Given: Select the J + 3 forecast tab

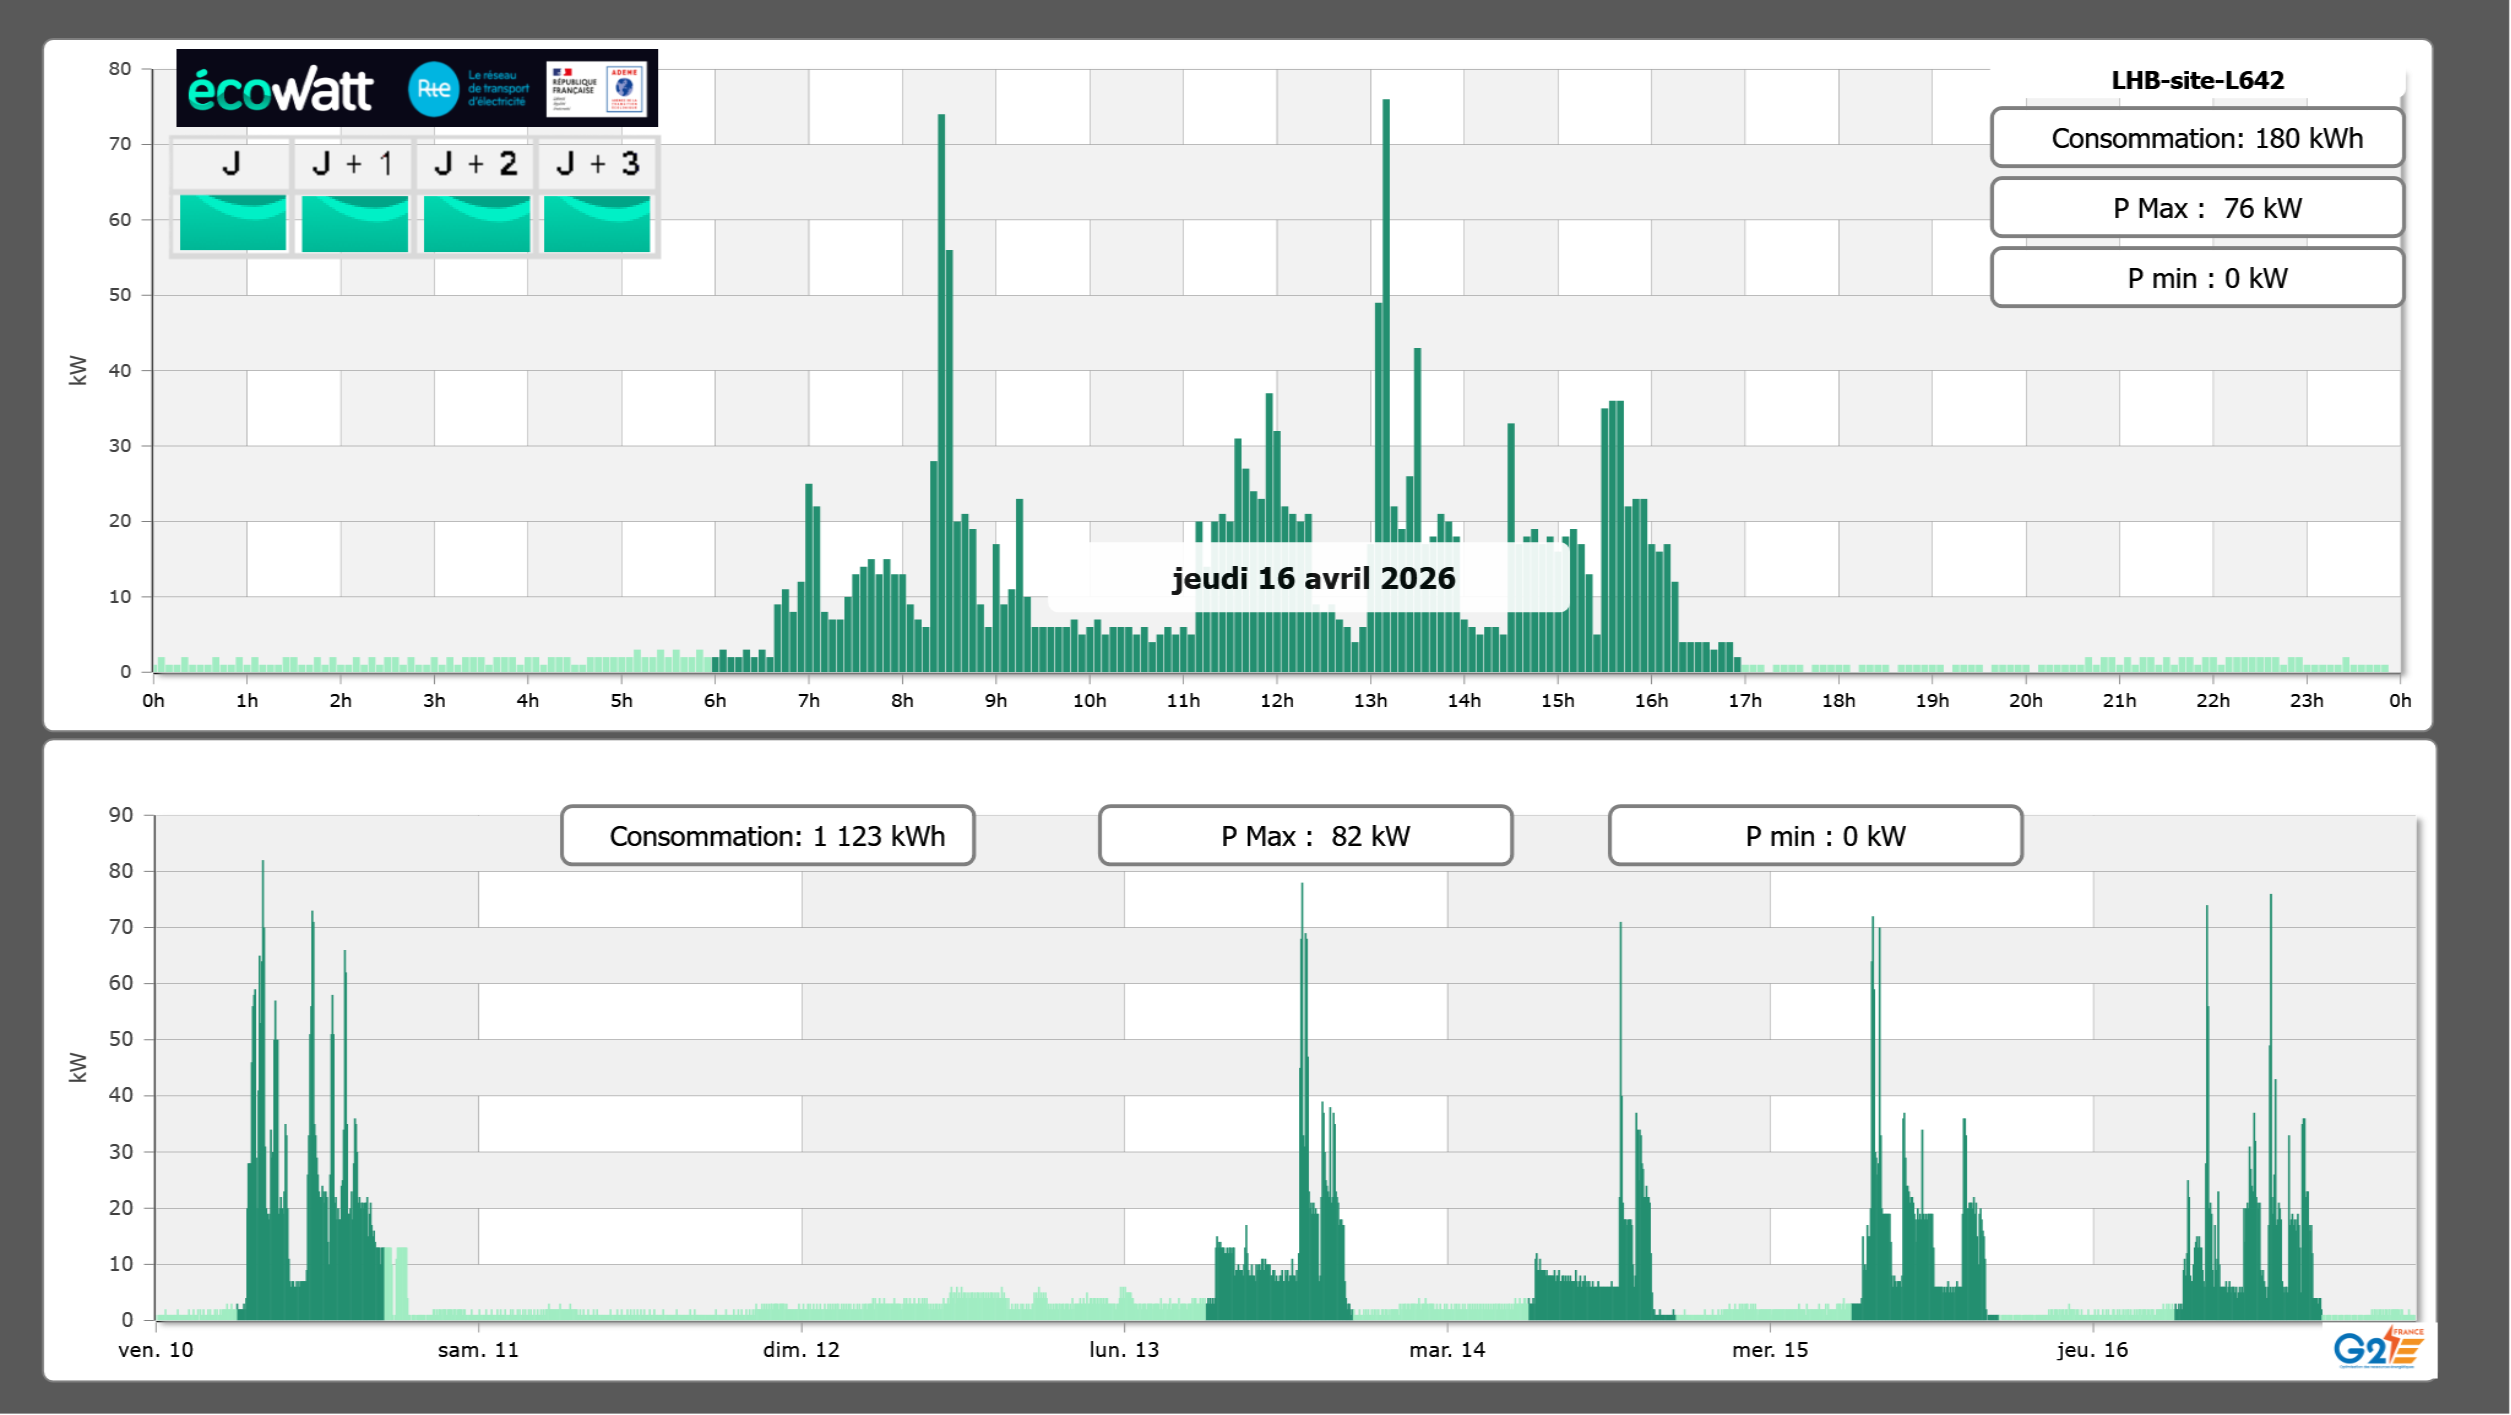Looking at the screenshot, I should (597, 164).
